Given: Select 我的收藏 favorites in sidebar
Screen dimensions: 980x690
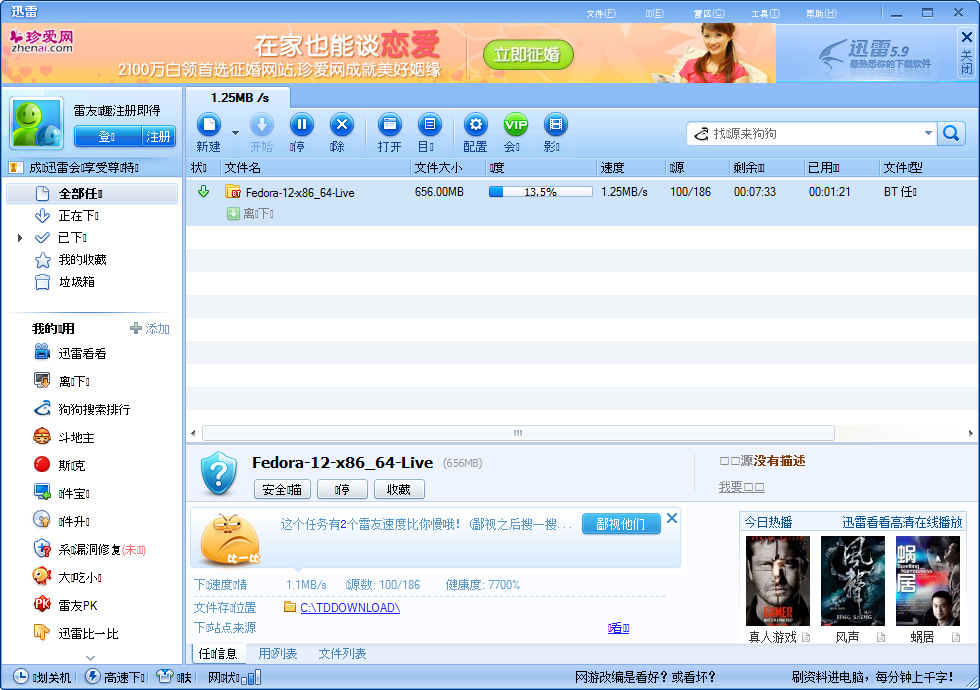Looking at the screenshot, I should 82,259.
